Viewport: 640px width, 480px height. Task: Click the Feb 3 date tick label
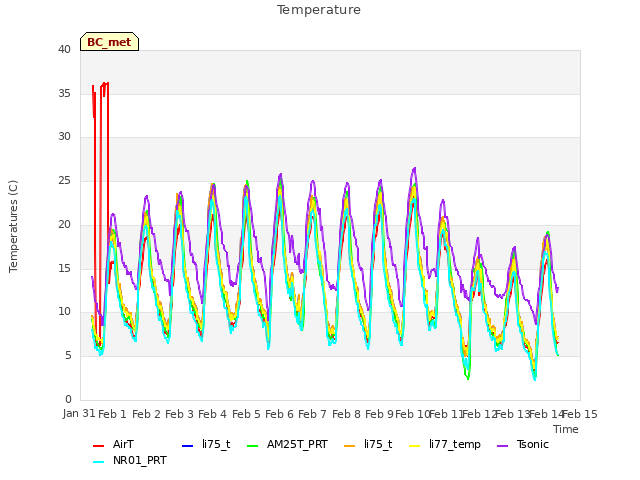point(180,414)
